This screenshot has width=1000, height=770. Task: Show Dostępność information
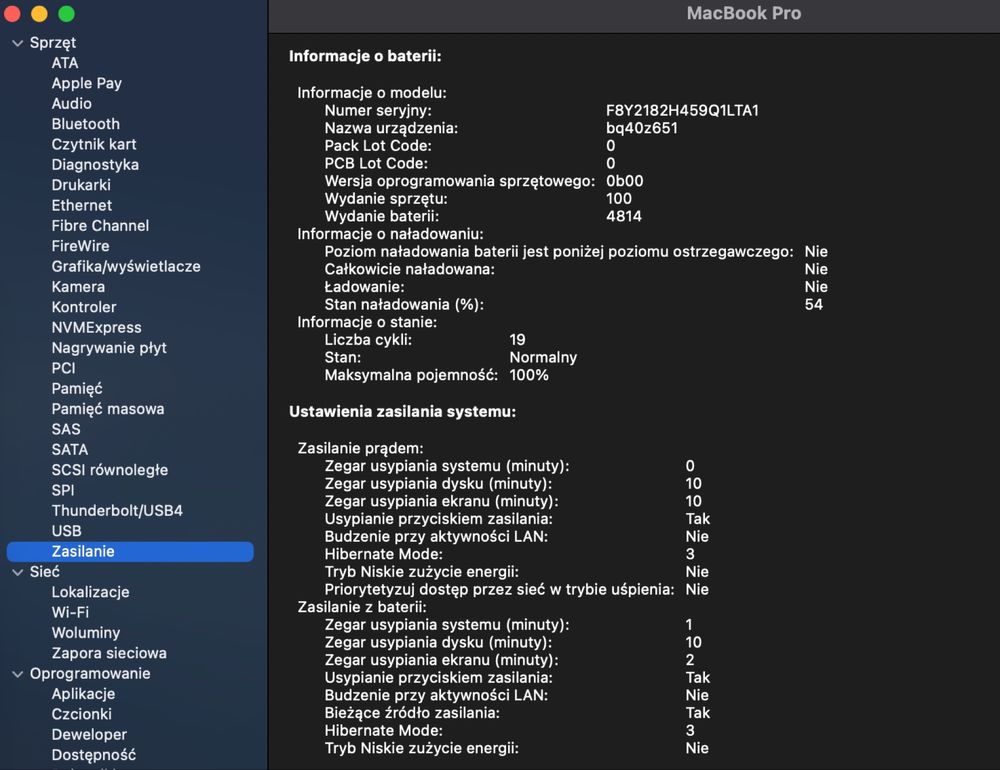tap(94, 755)
